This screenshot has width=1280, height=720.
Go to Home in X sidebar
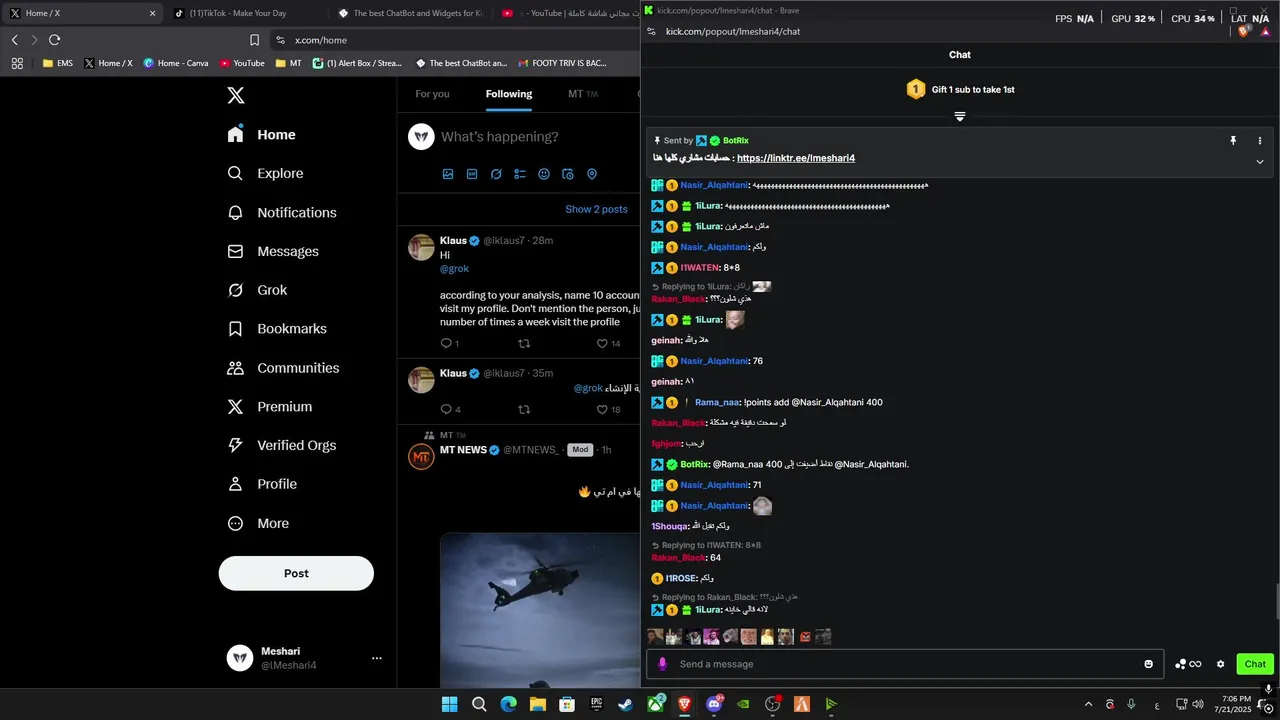pyautogui.click(x=261, y=135)
